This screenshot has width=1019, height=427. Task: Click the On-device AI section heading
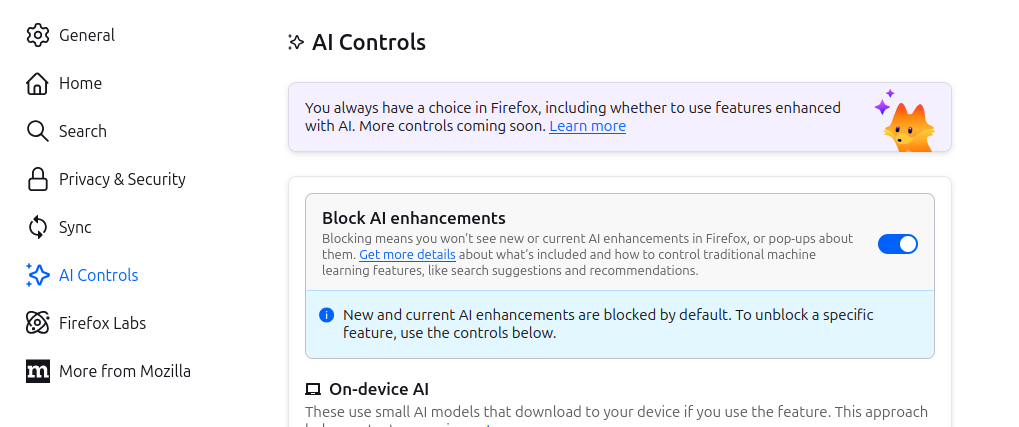[378, 389]
